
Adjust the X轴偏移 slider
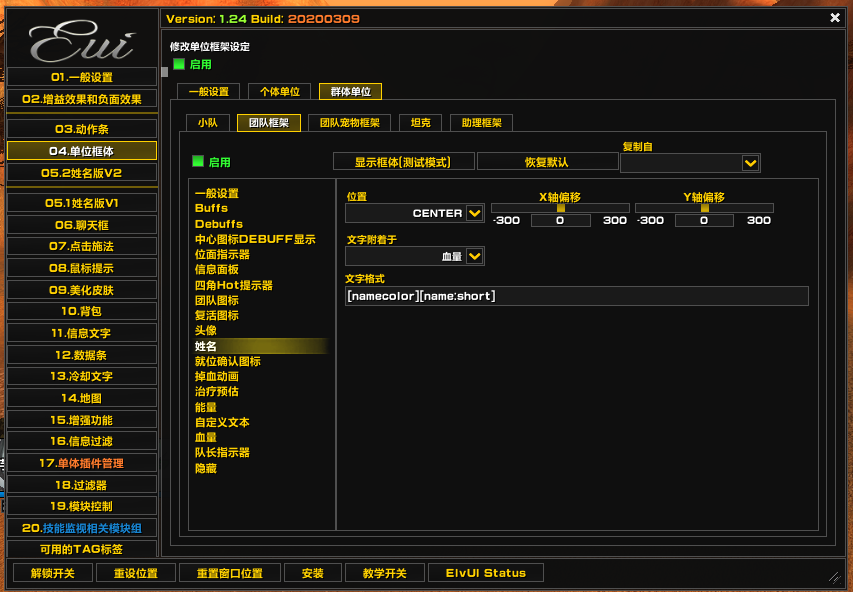[560, 208]
